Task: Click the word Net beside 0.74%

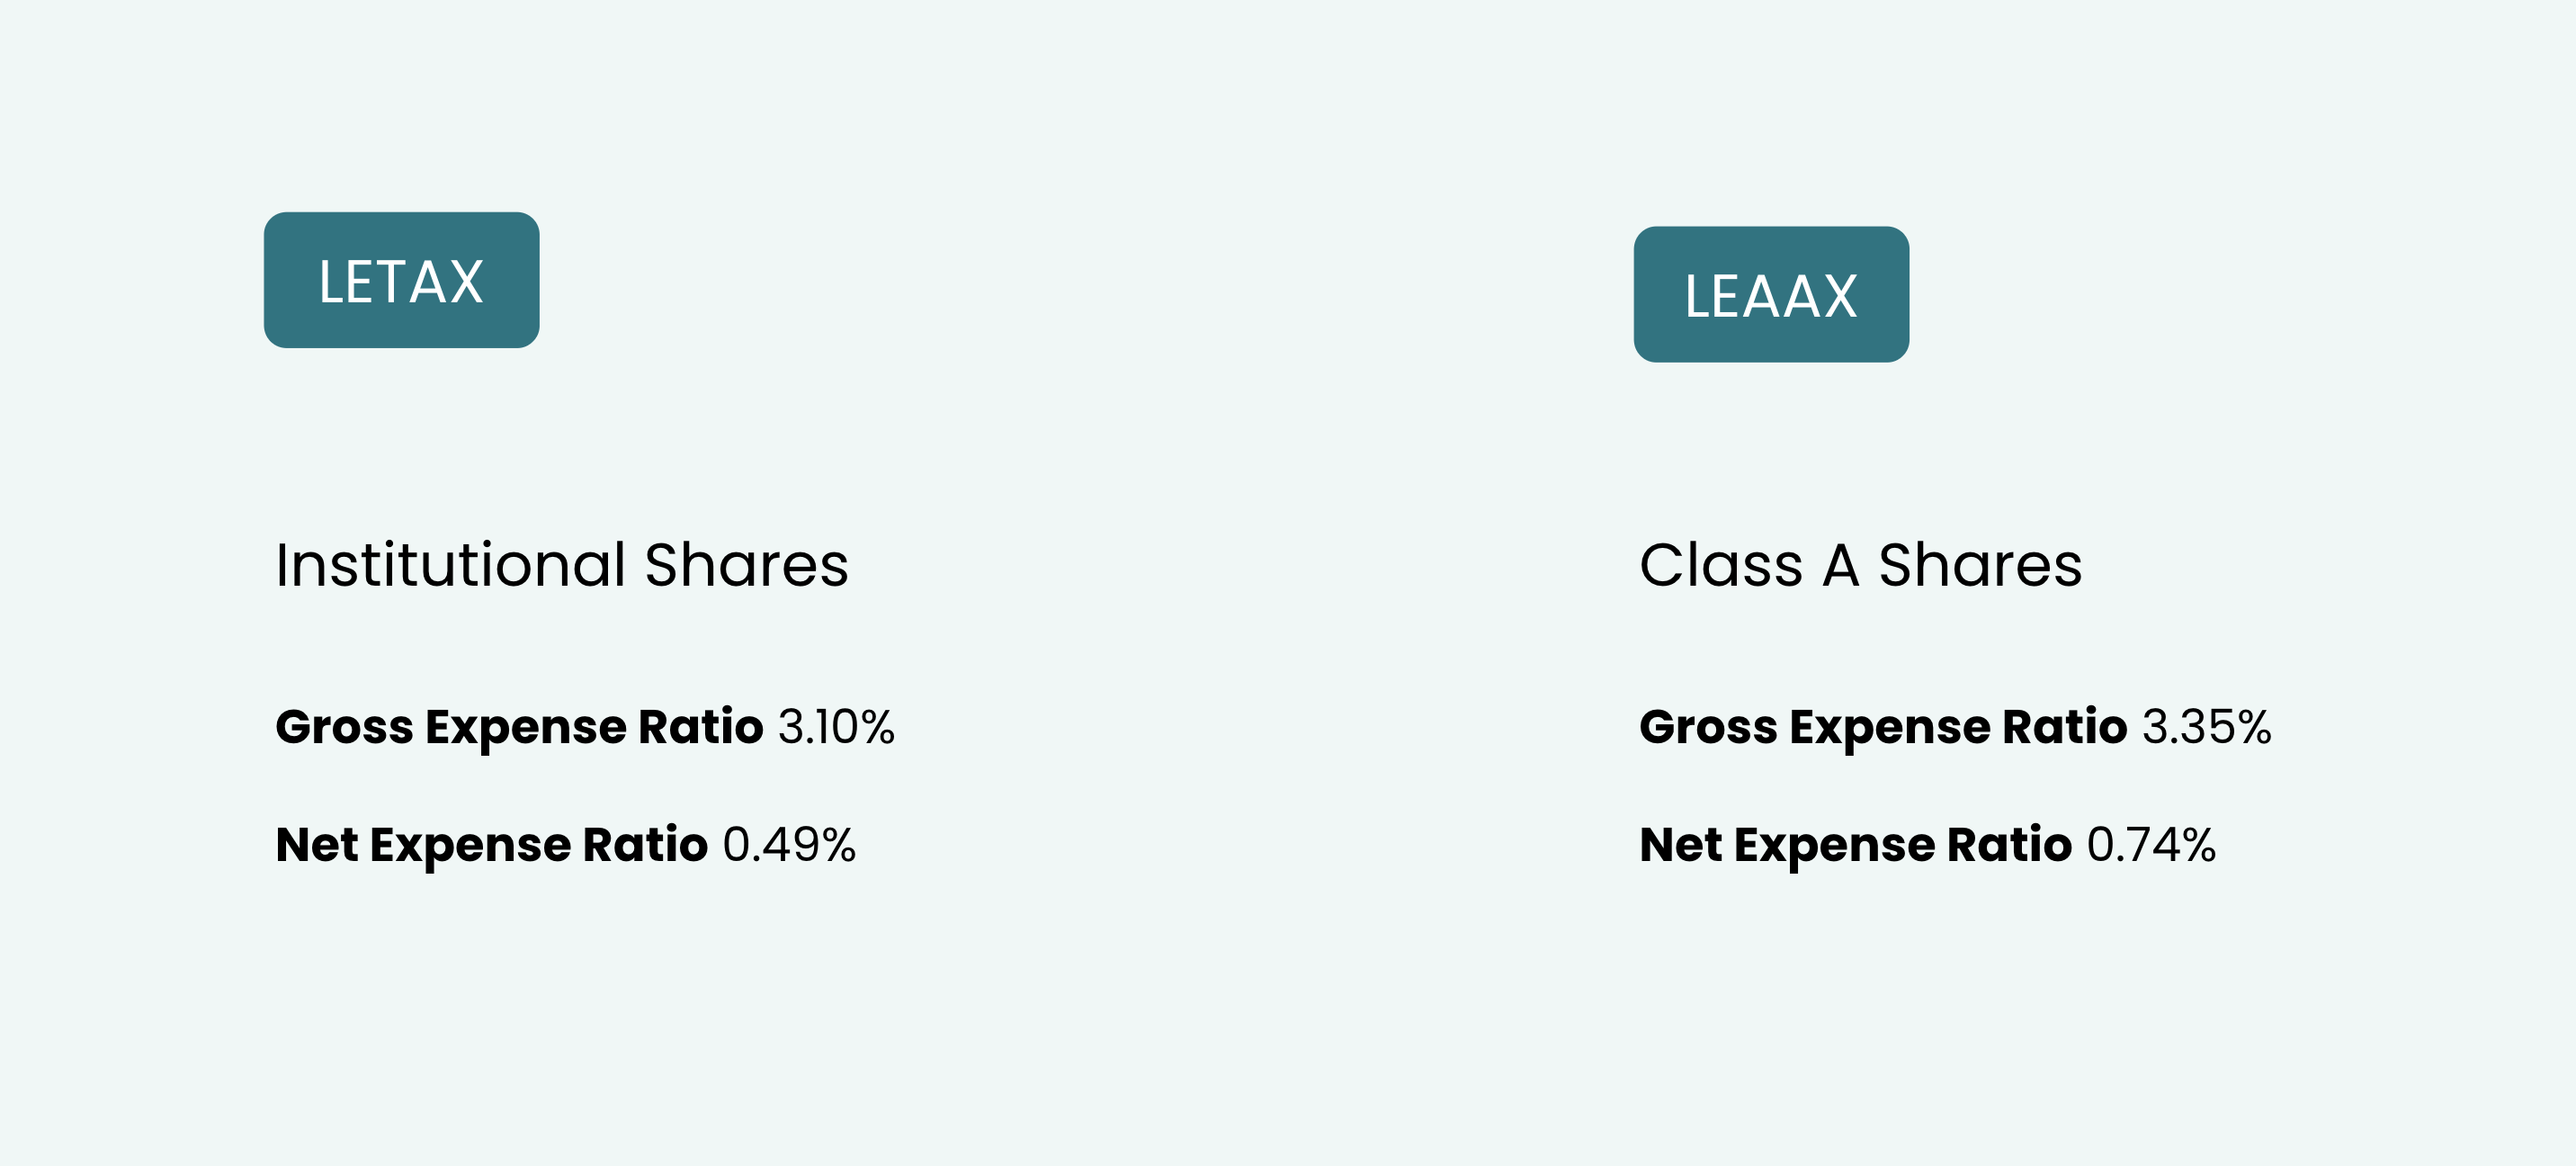Action: click(x=1680, y=845)
